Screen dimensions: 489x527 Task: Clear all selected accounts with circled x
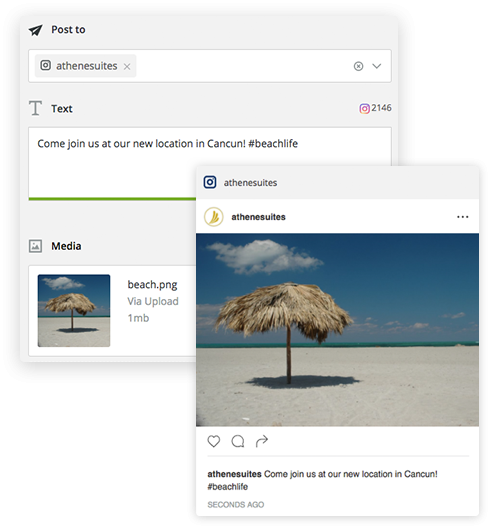(358, 66)
